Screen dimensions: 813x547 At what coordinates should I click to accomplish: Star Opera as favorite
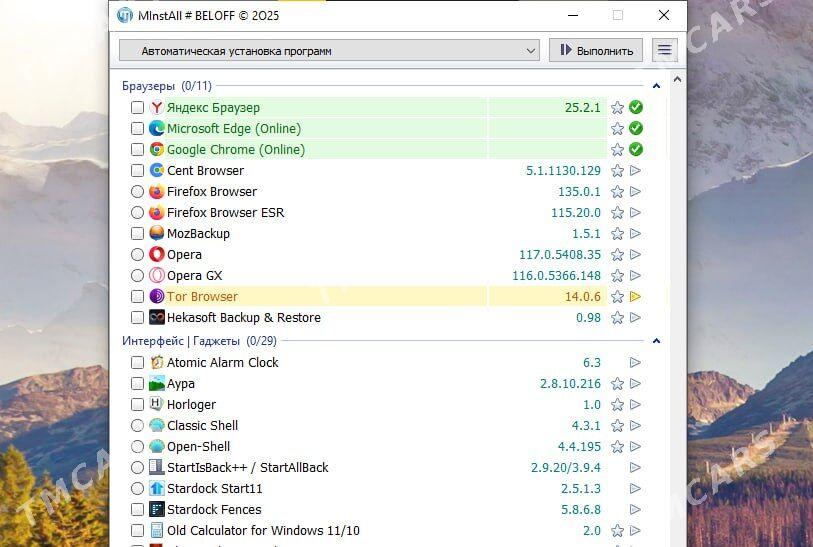coord(617,255)
